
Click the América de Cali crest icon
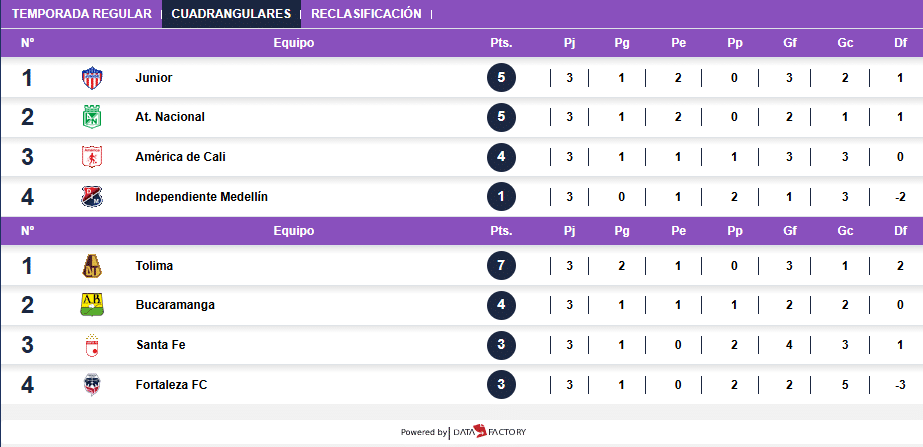tap(92, 157)
